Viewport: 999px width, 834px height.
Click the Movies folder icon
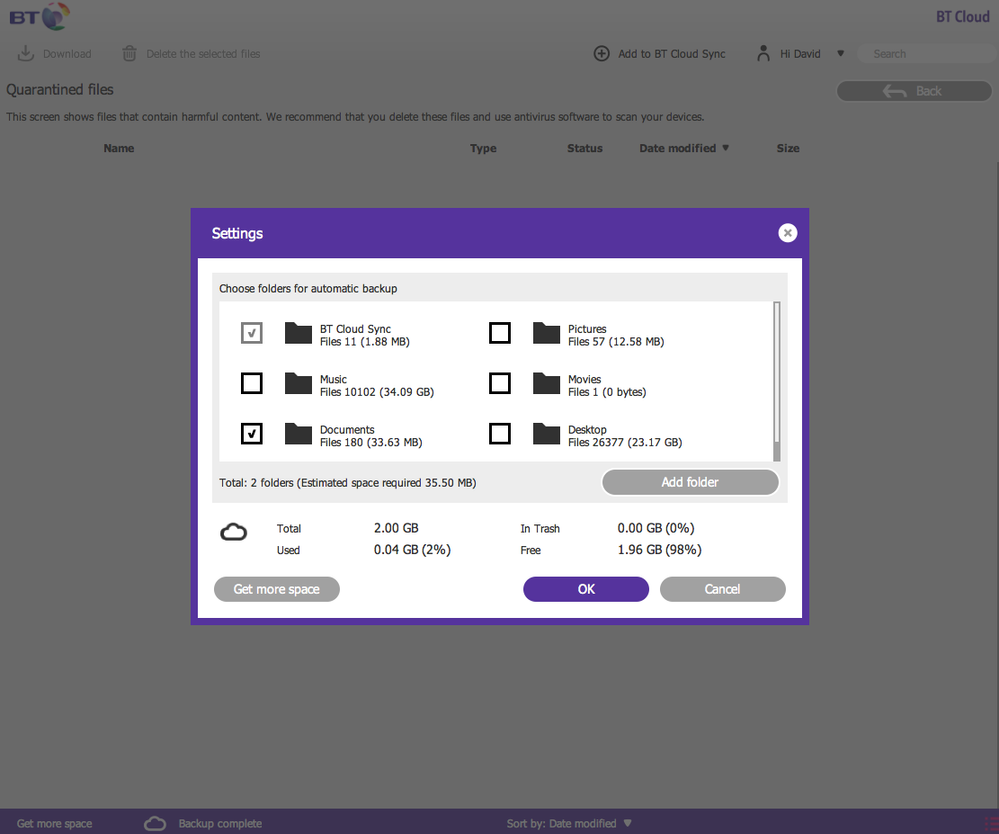coord(547,384)
